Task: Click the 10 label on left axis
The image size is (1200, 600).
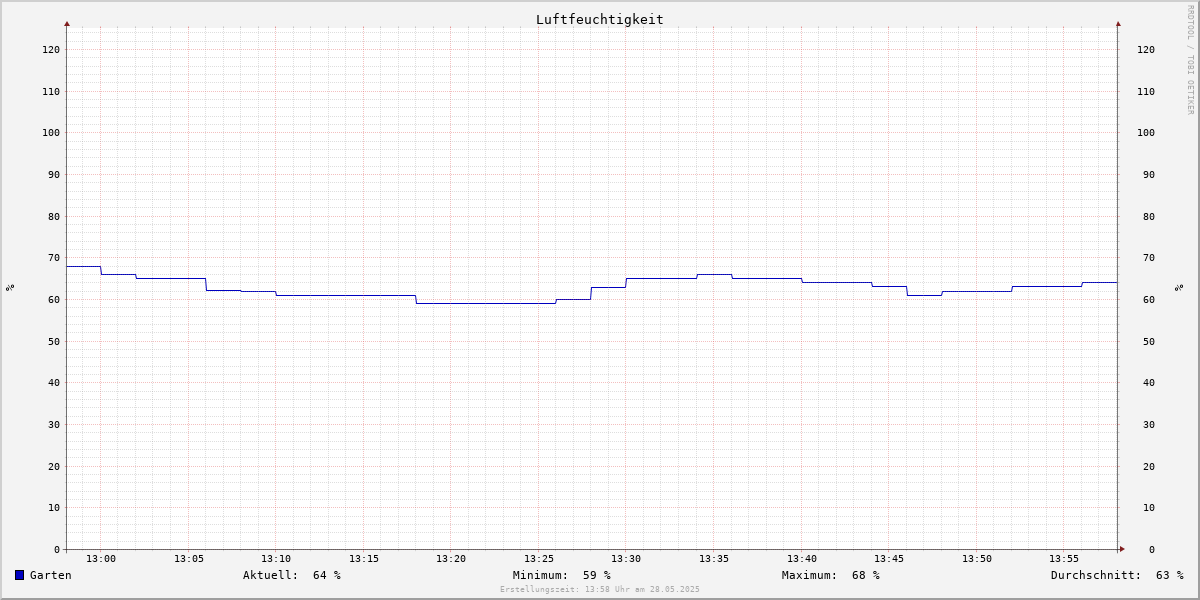Action: [x=54, y=507]
